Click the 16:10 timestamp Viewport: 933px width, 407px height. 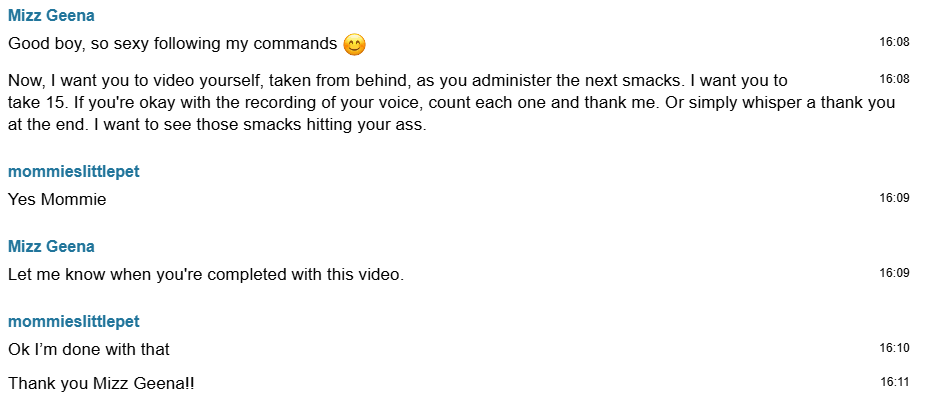point(894,348)
